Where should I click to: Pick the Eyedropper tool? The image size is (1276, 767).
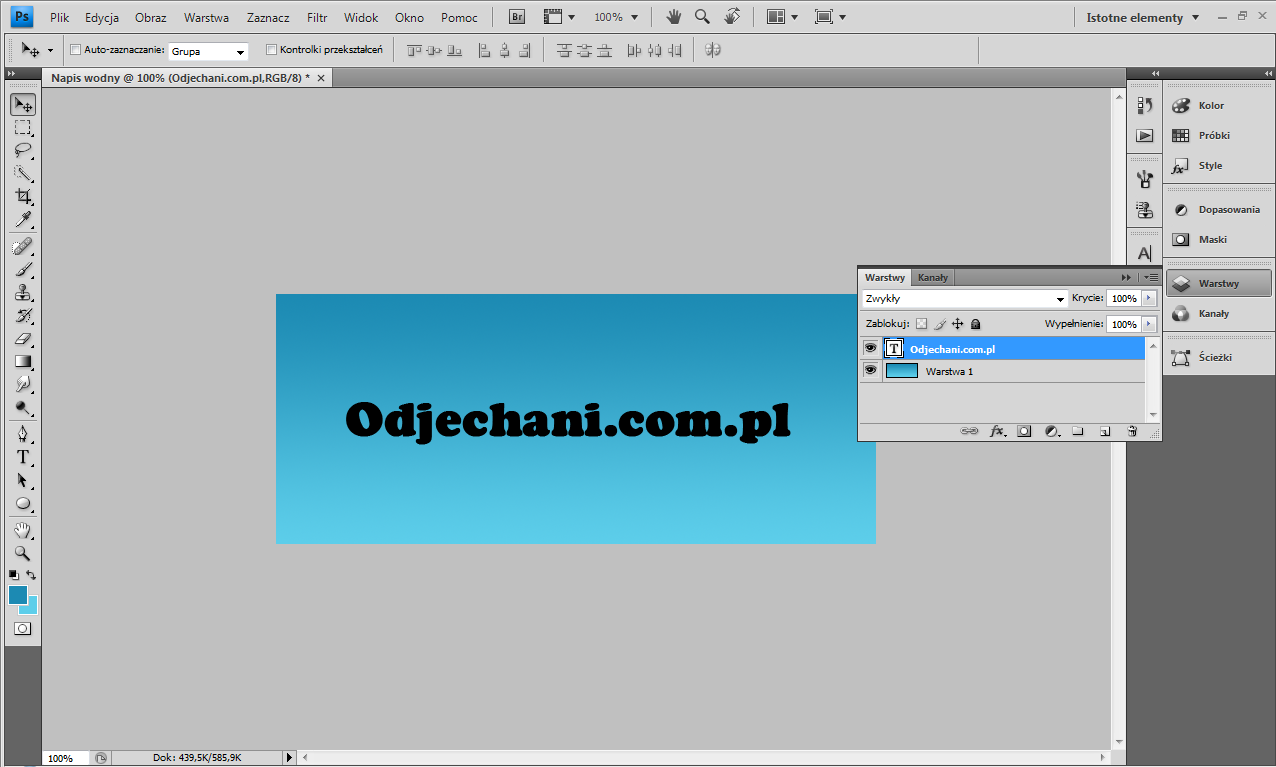[22, 220]
